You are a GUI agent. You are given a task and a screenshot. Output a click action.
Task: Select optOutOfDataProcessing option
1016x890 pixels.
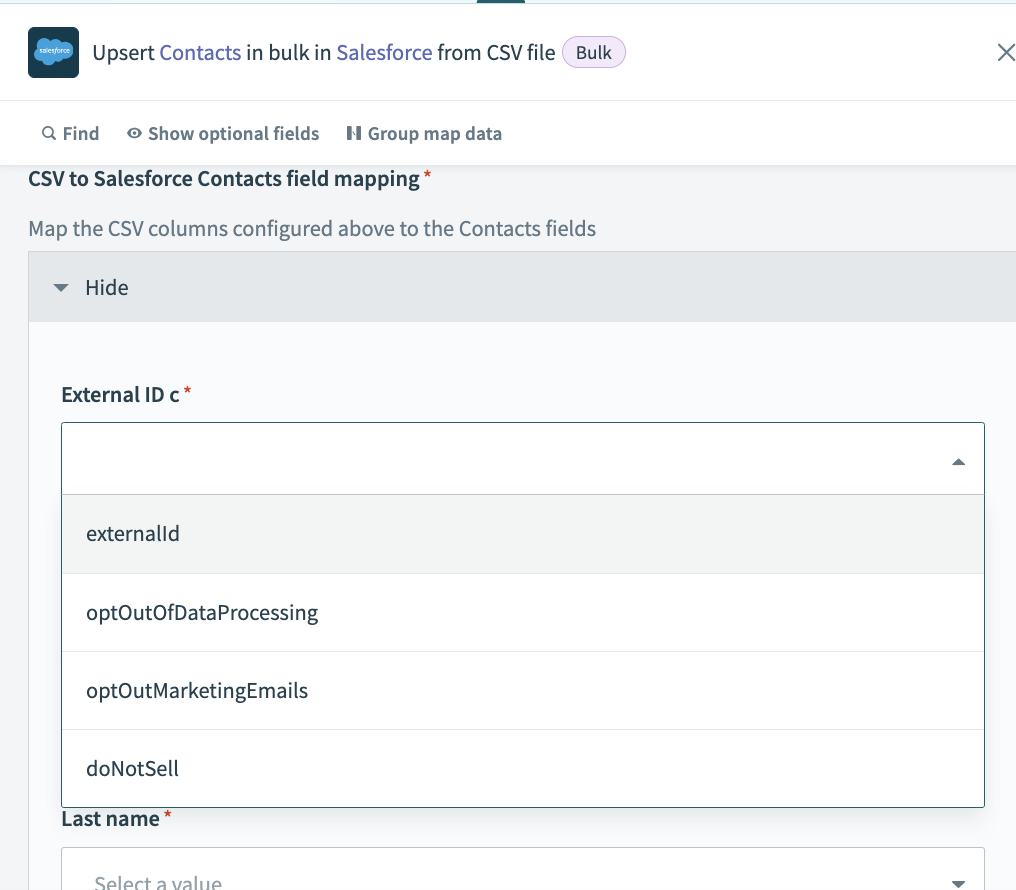523,613
